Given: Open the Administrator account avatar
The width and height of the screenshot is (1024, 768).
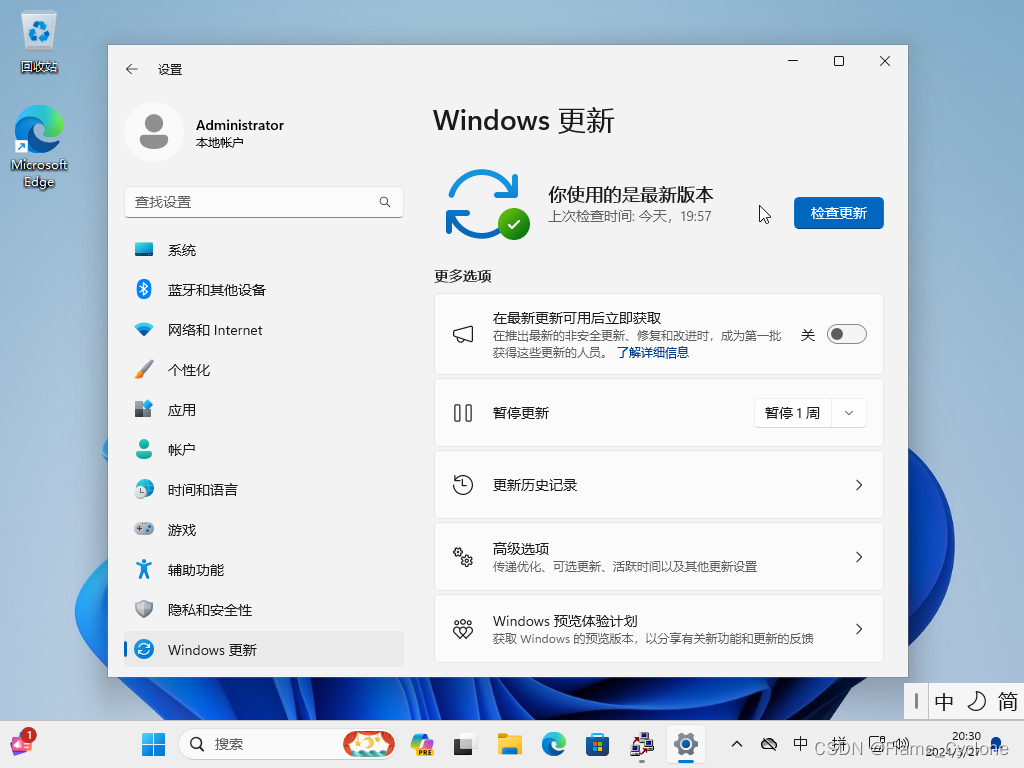Looking at the screenshot, I should tap(154, 132).
